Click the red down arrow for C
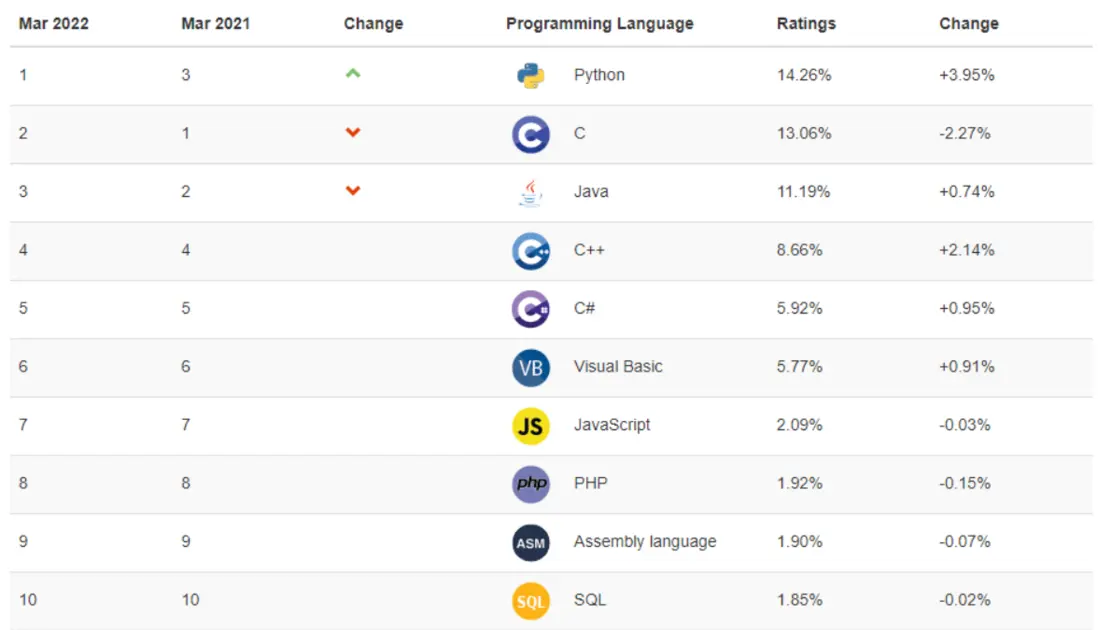The width and height of the screenshot is (1098, 630). click(x=352, y=133)
